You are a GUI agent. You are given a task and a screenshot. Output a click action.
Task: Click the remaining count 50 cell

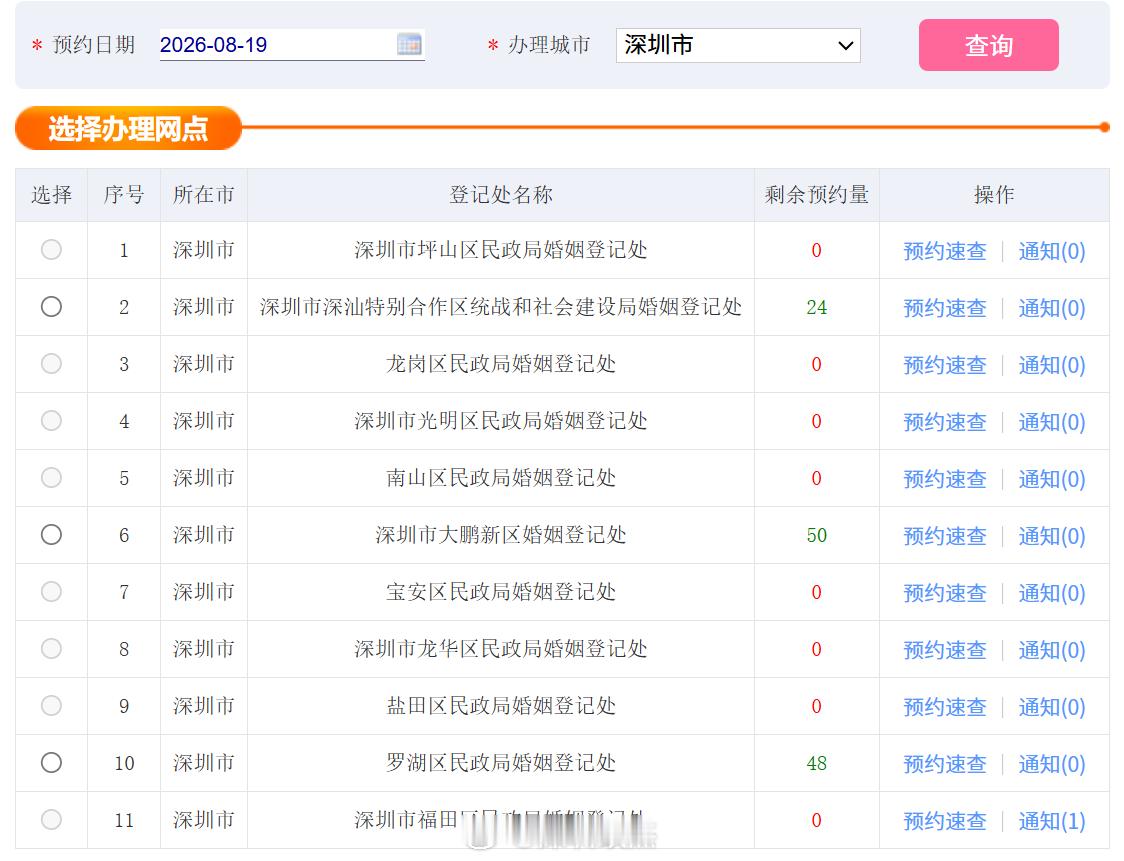pos(816,536)
